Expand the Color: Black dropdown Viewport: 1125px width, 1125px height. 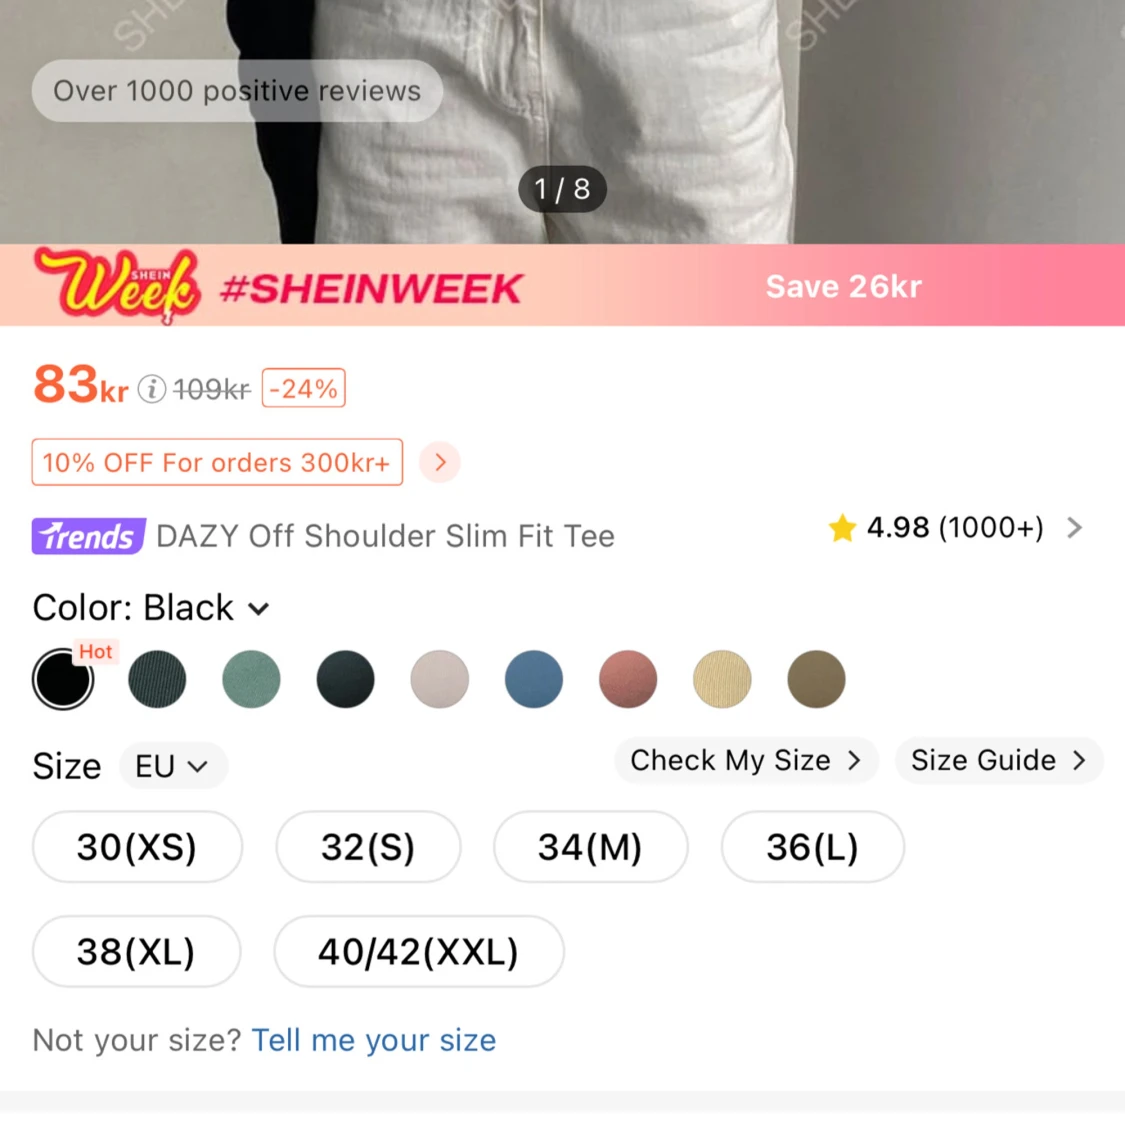pos(151,608)
